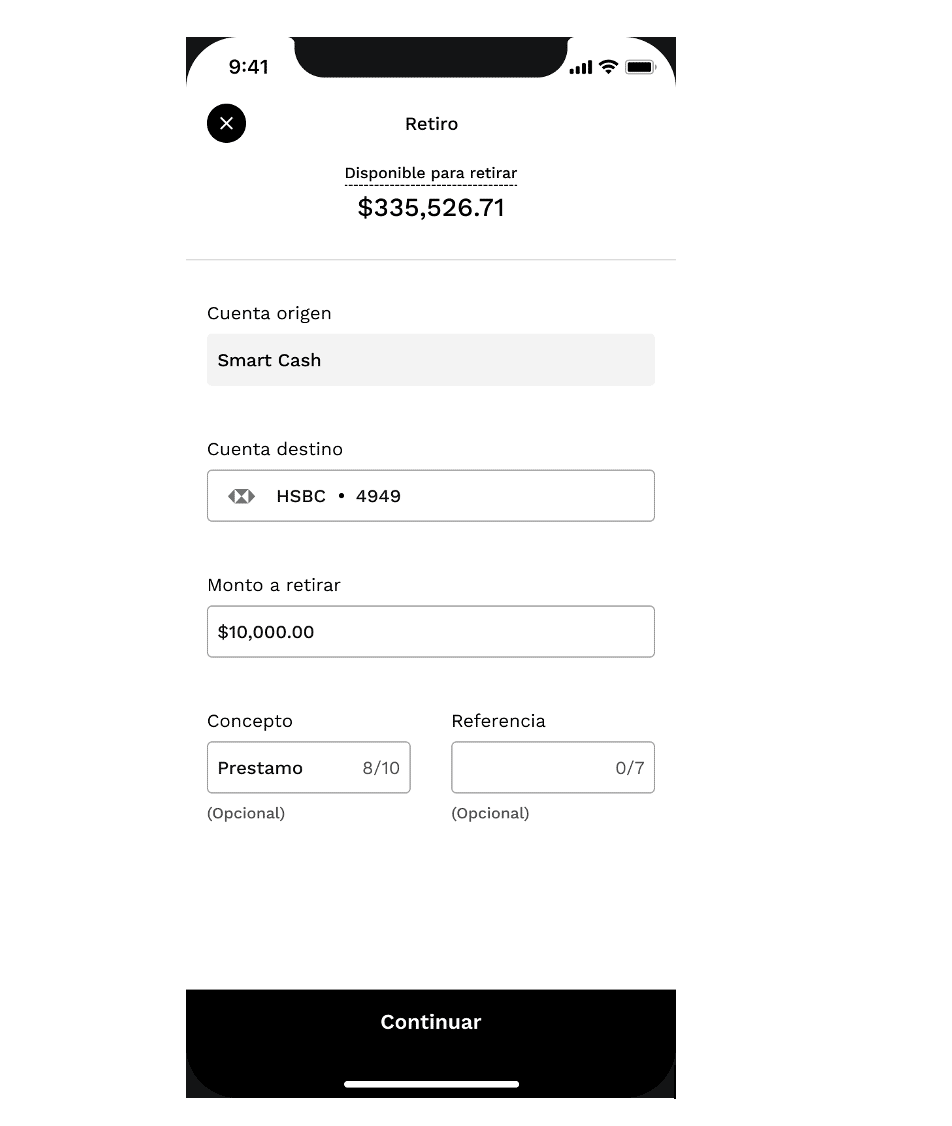Click the empty Referencia input field
This screenshot has width=952, height=1126.
tap(530, 768)
